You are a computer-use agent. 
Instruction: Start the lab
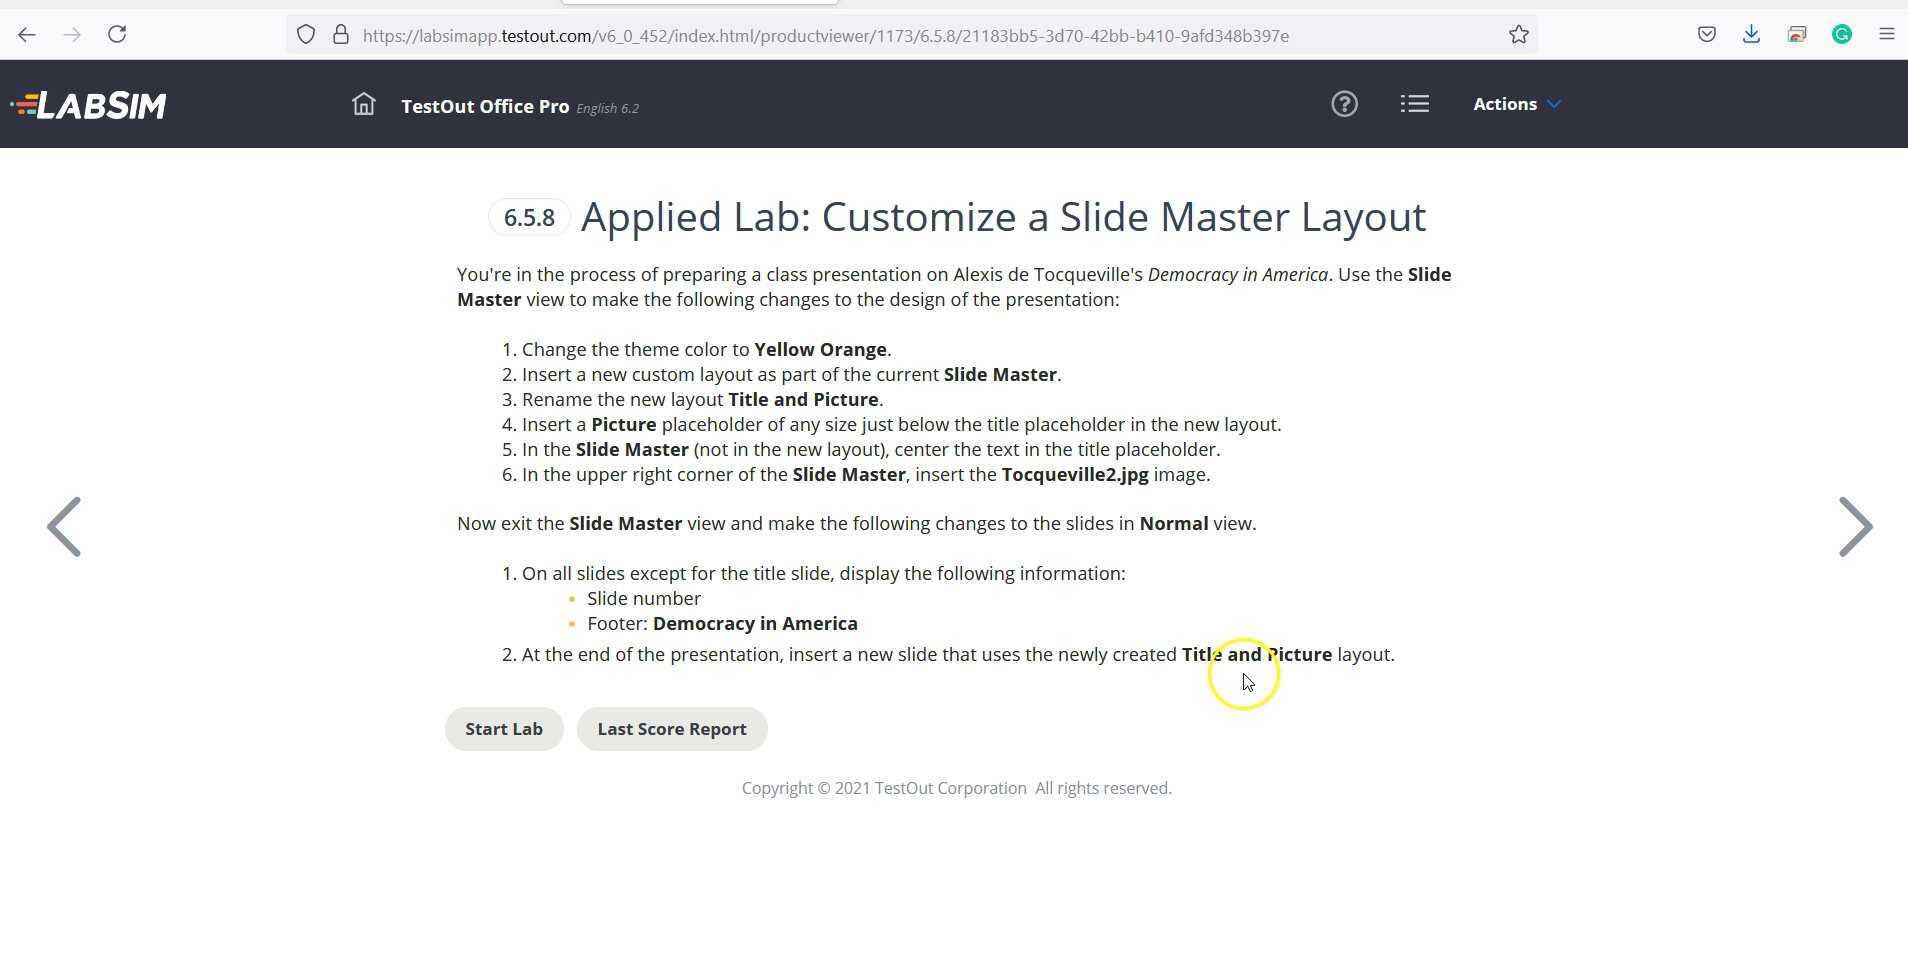[x=504, y=729]
